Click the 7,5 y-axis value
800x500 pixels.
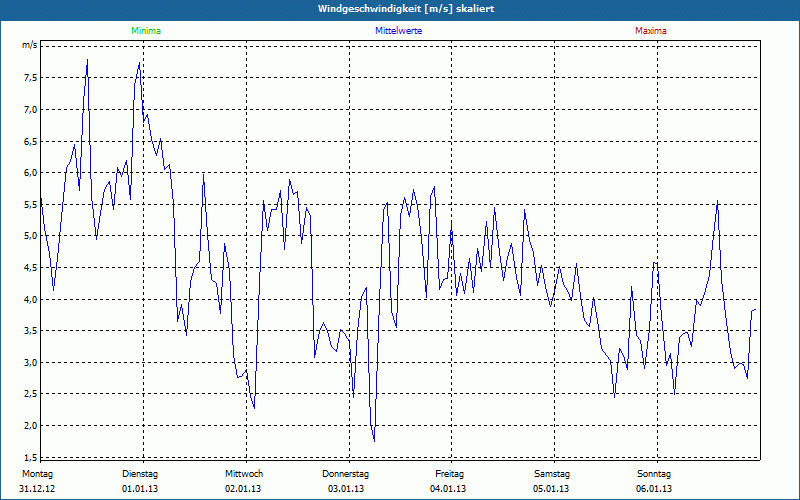tap(30, 78)
